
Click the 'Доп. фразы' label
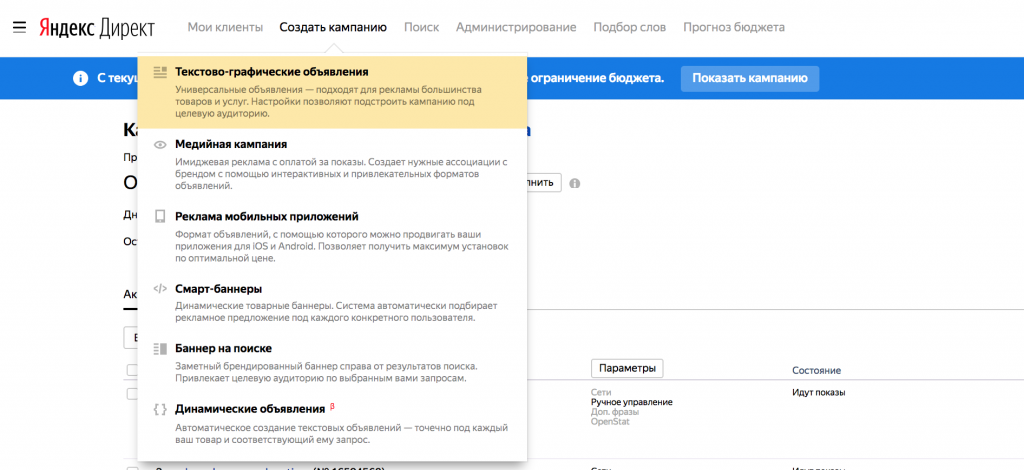coord(615,412)
